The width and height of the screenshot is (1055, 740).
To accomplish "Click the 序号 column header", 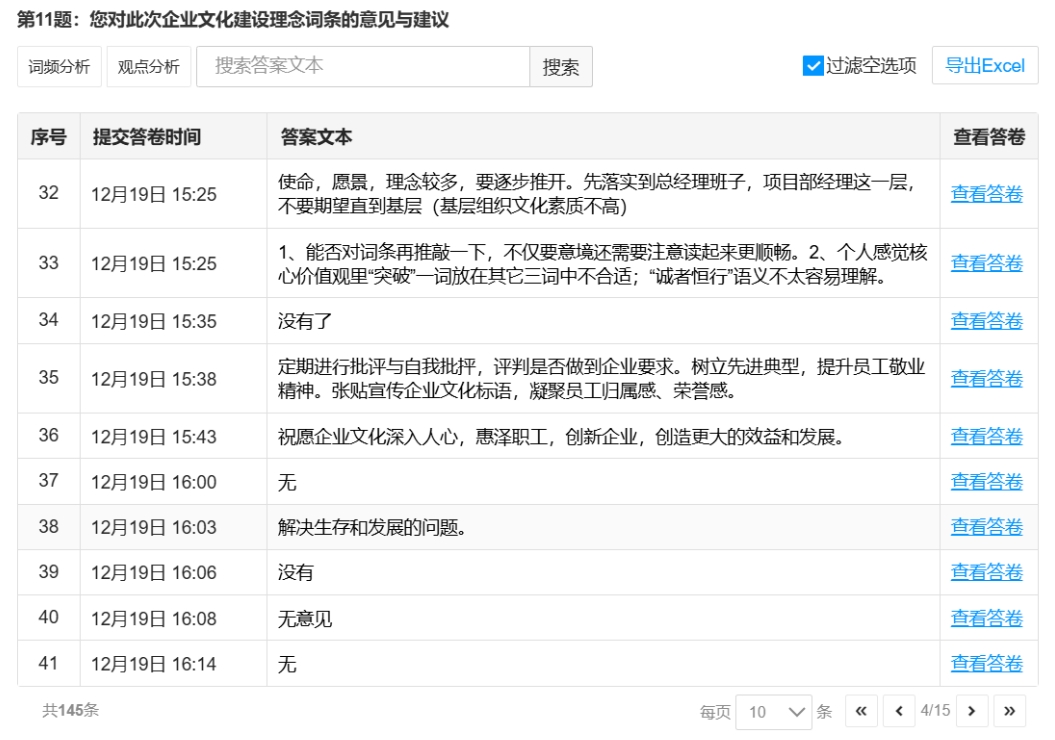I will (x=48, y=137).
